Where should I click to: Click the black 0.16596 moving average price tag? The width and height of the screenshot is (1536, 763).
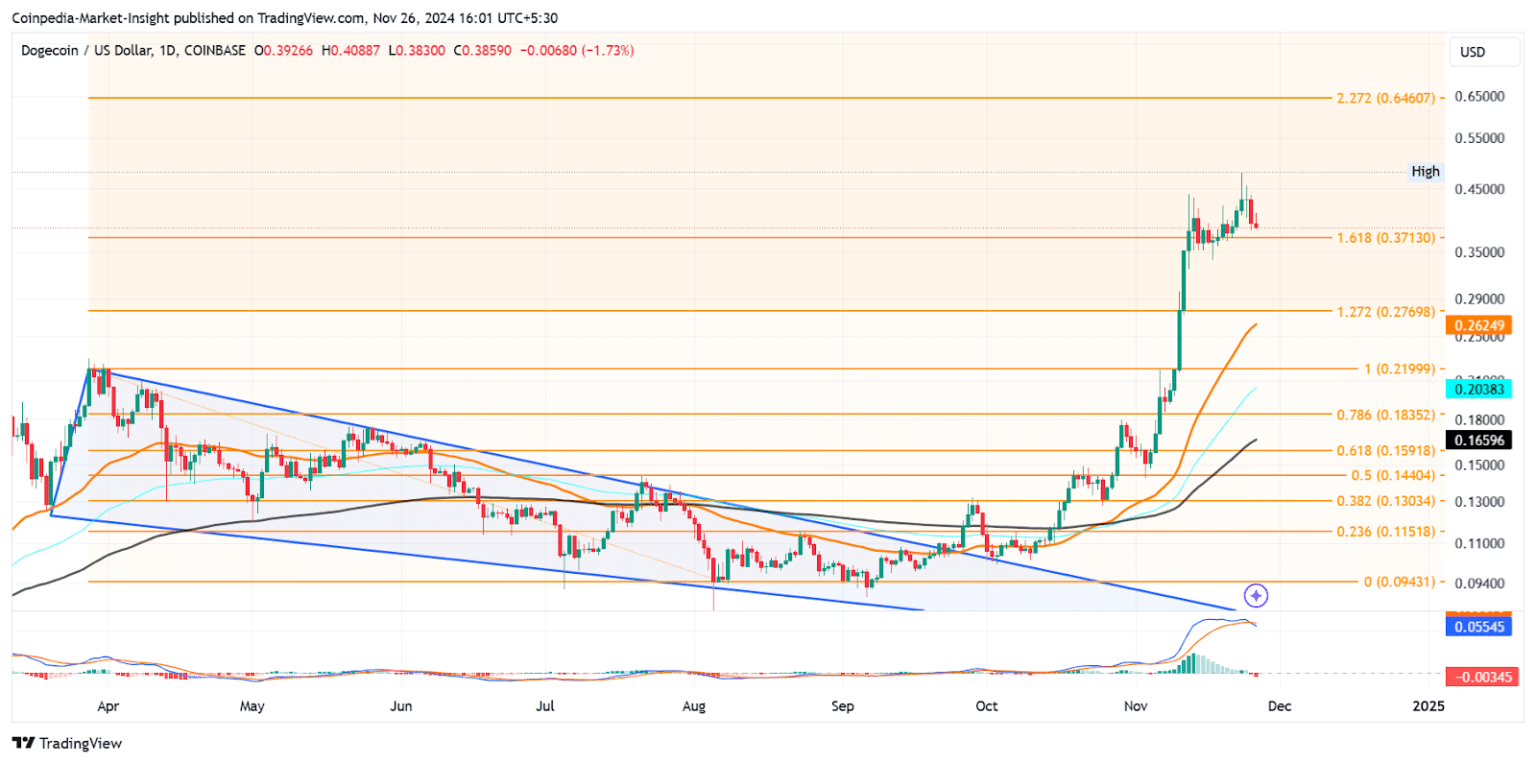1479,439
